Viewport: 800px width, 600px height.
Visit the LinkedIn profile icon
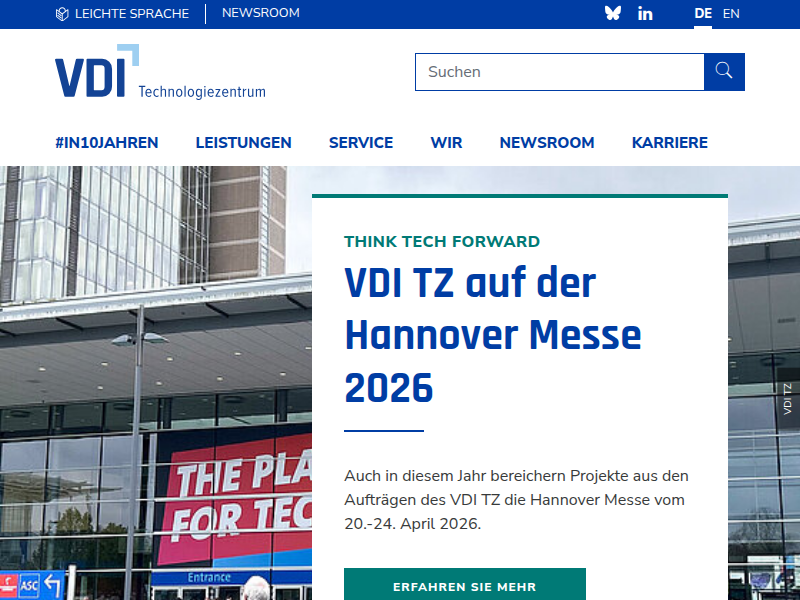[x=645, y=14]
